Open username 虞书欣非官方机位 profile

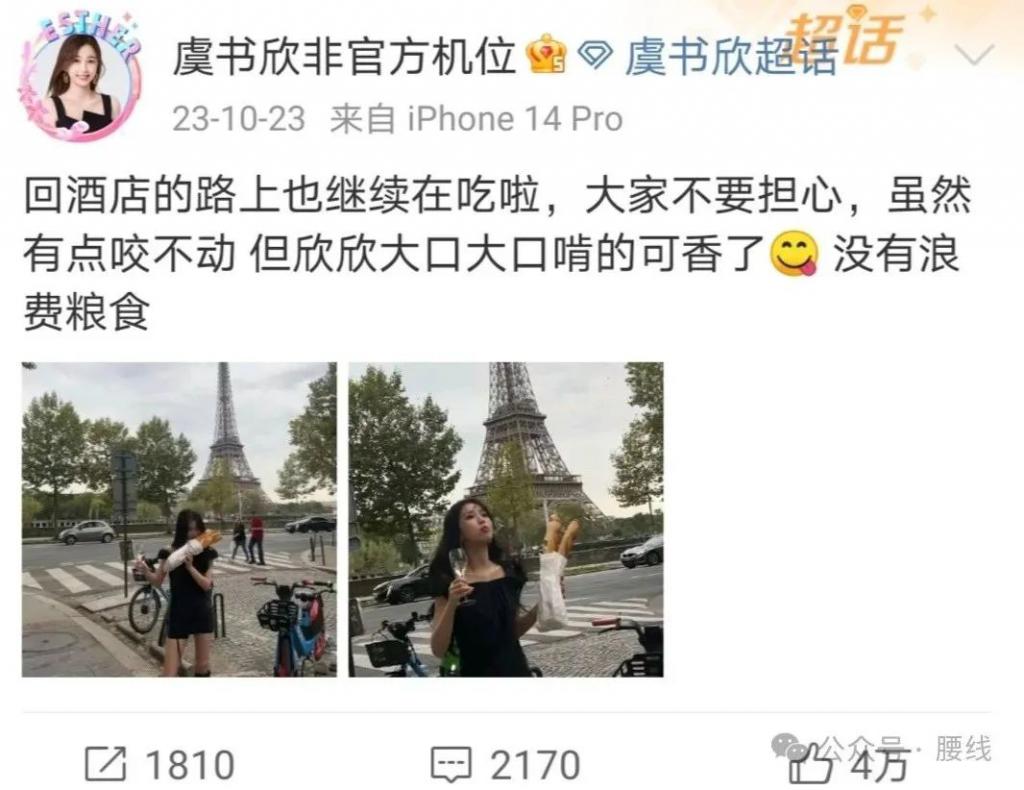[x=344, y=55]
